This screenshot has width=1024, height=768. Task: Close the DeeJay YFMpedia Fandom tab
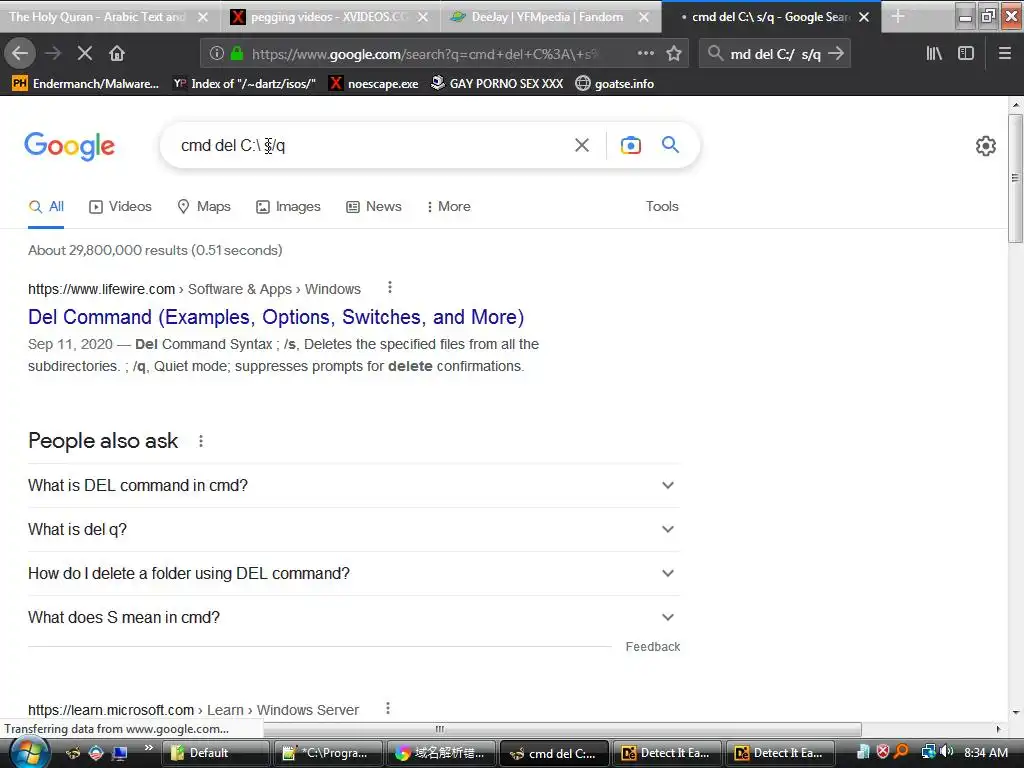(x=644, y=17)
